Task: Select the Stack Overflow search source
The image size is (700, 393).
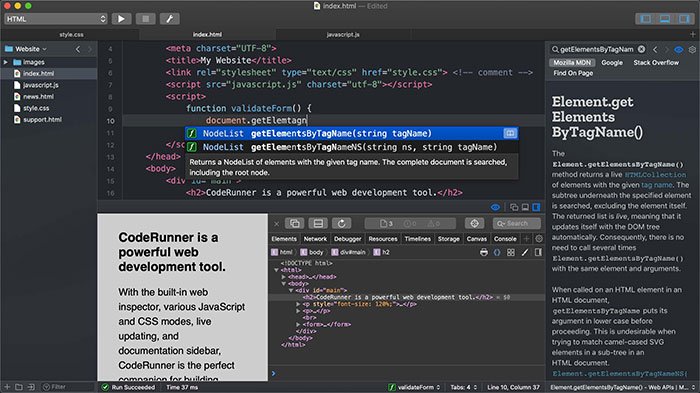Action: [656, 63]
